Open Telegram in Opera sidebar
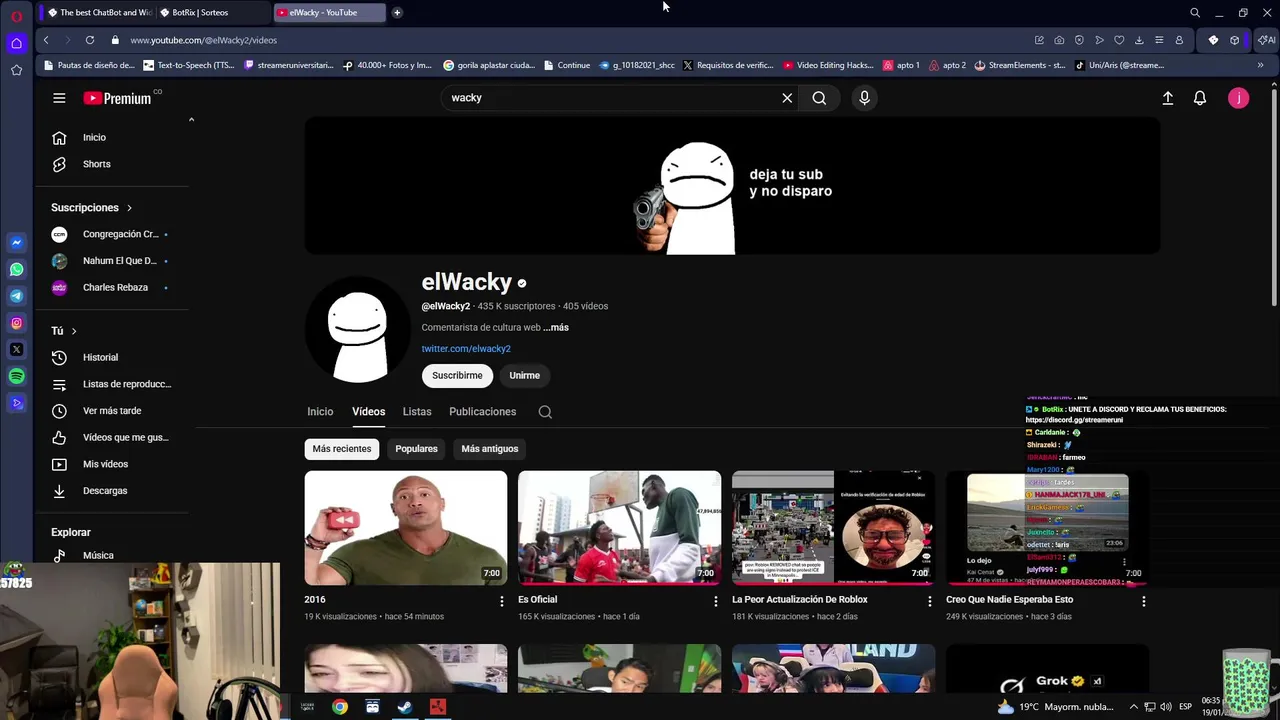1280x720 pixels. [16, 296]
